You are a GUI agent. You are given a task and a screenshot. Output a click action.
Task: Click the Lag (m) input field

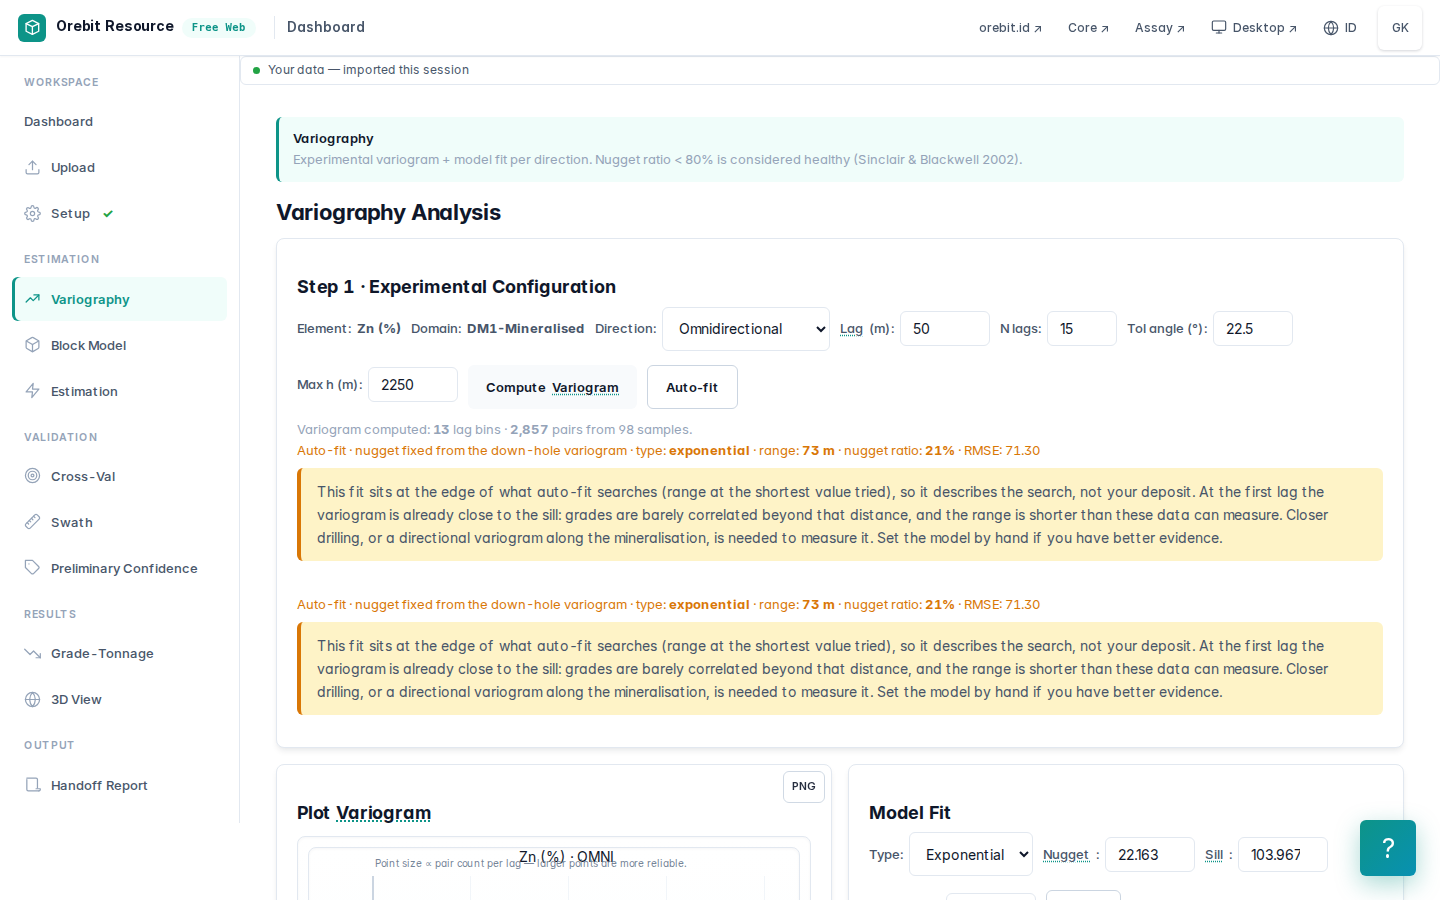[x=945, y=329]
